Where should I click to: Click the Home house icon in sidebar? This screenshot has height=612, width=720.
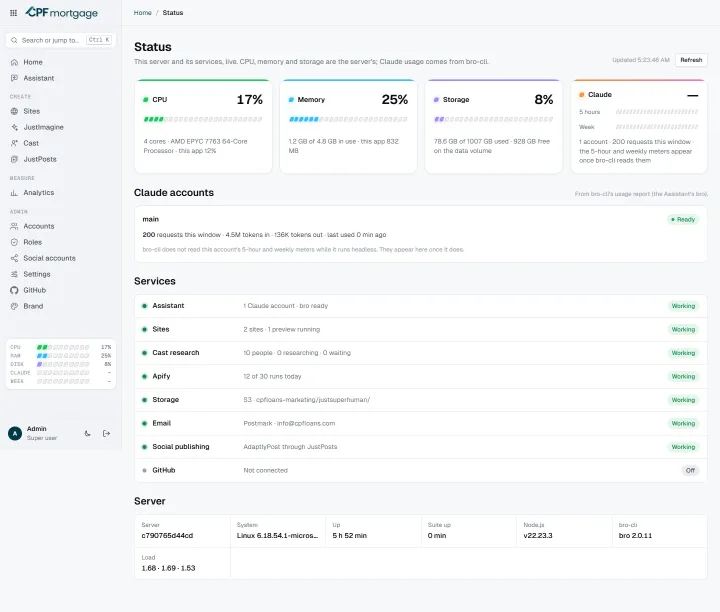[14, 62]
